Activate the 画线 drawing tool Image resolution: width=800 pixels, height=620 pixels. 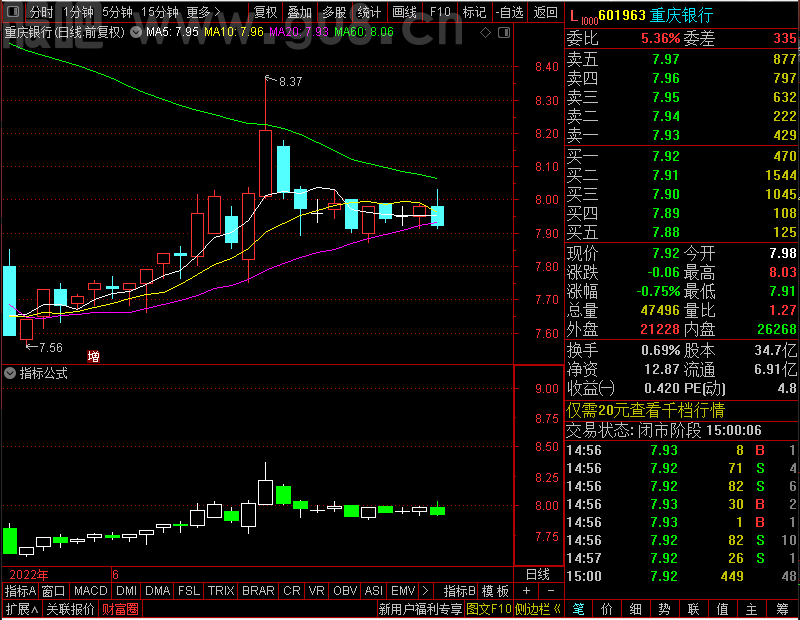coord(404,12)
